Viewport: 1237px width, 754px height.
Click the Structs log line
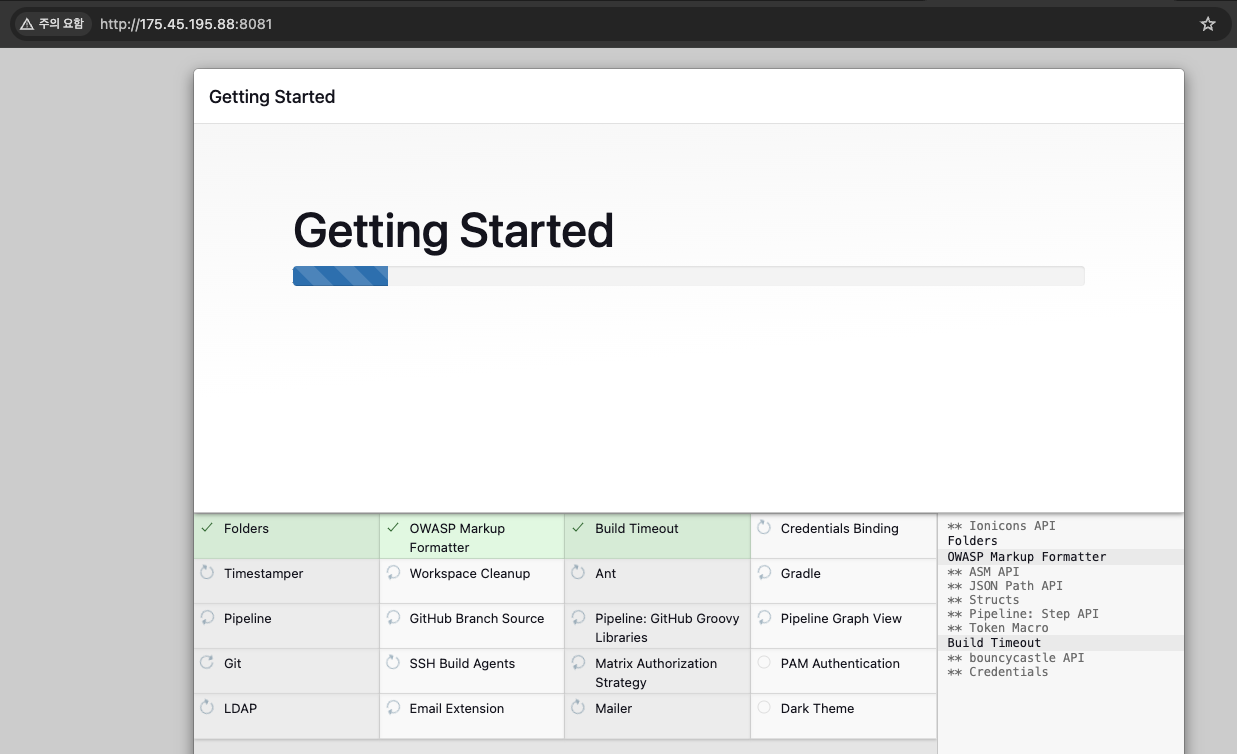(983, 600)
